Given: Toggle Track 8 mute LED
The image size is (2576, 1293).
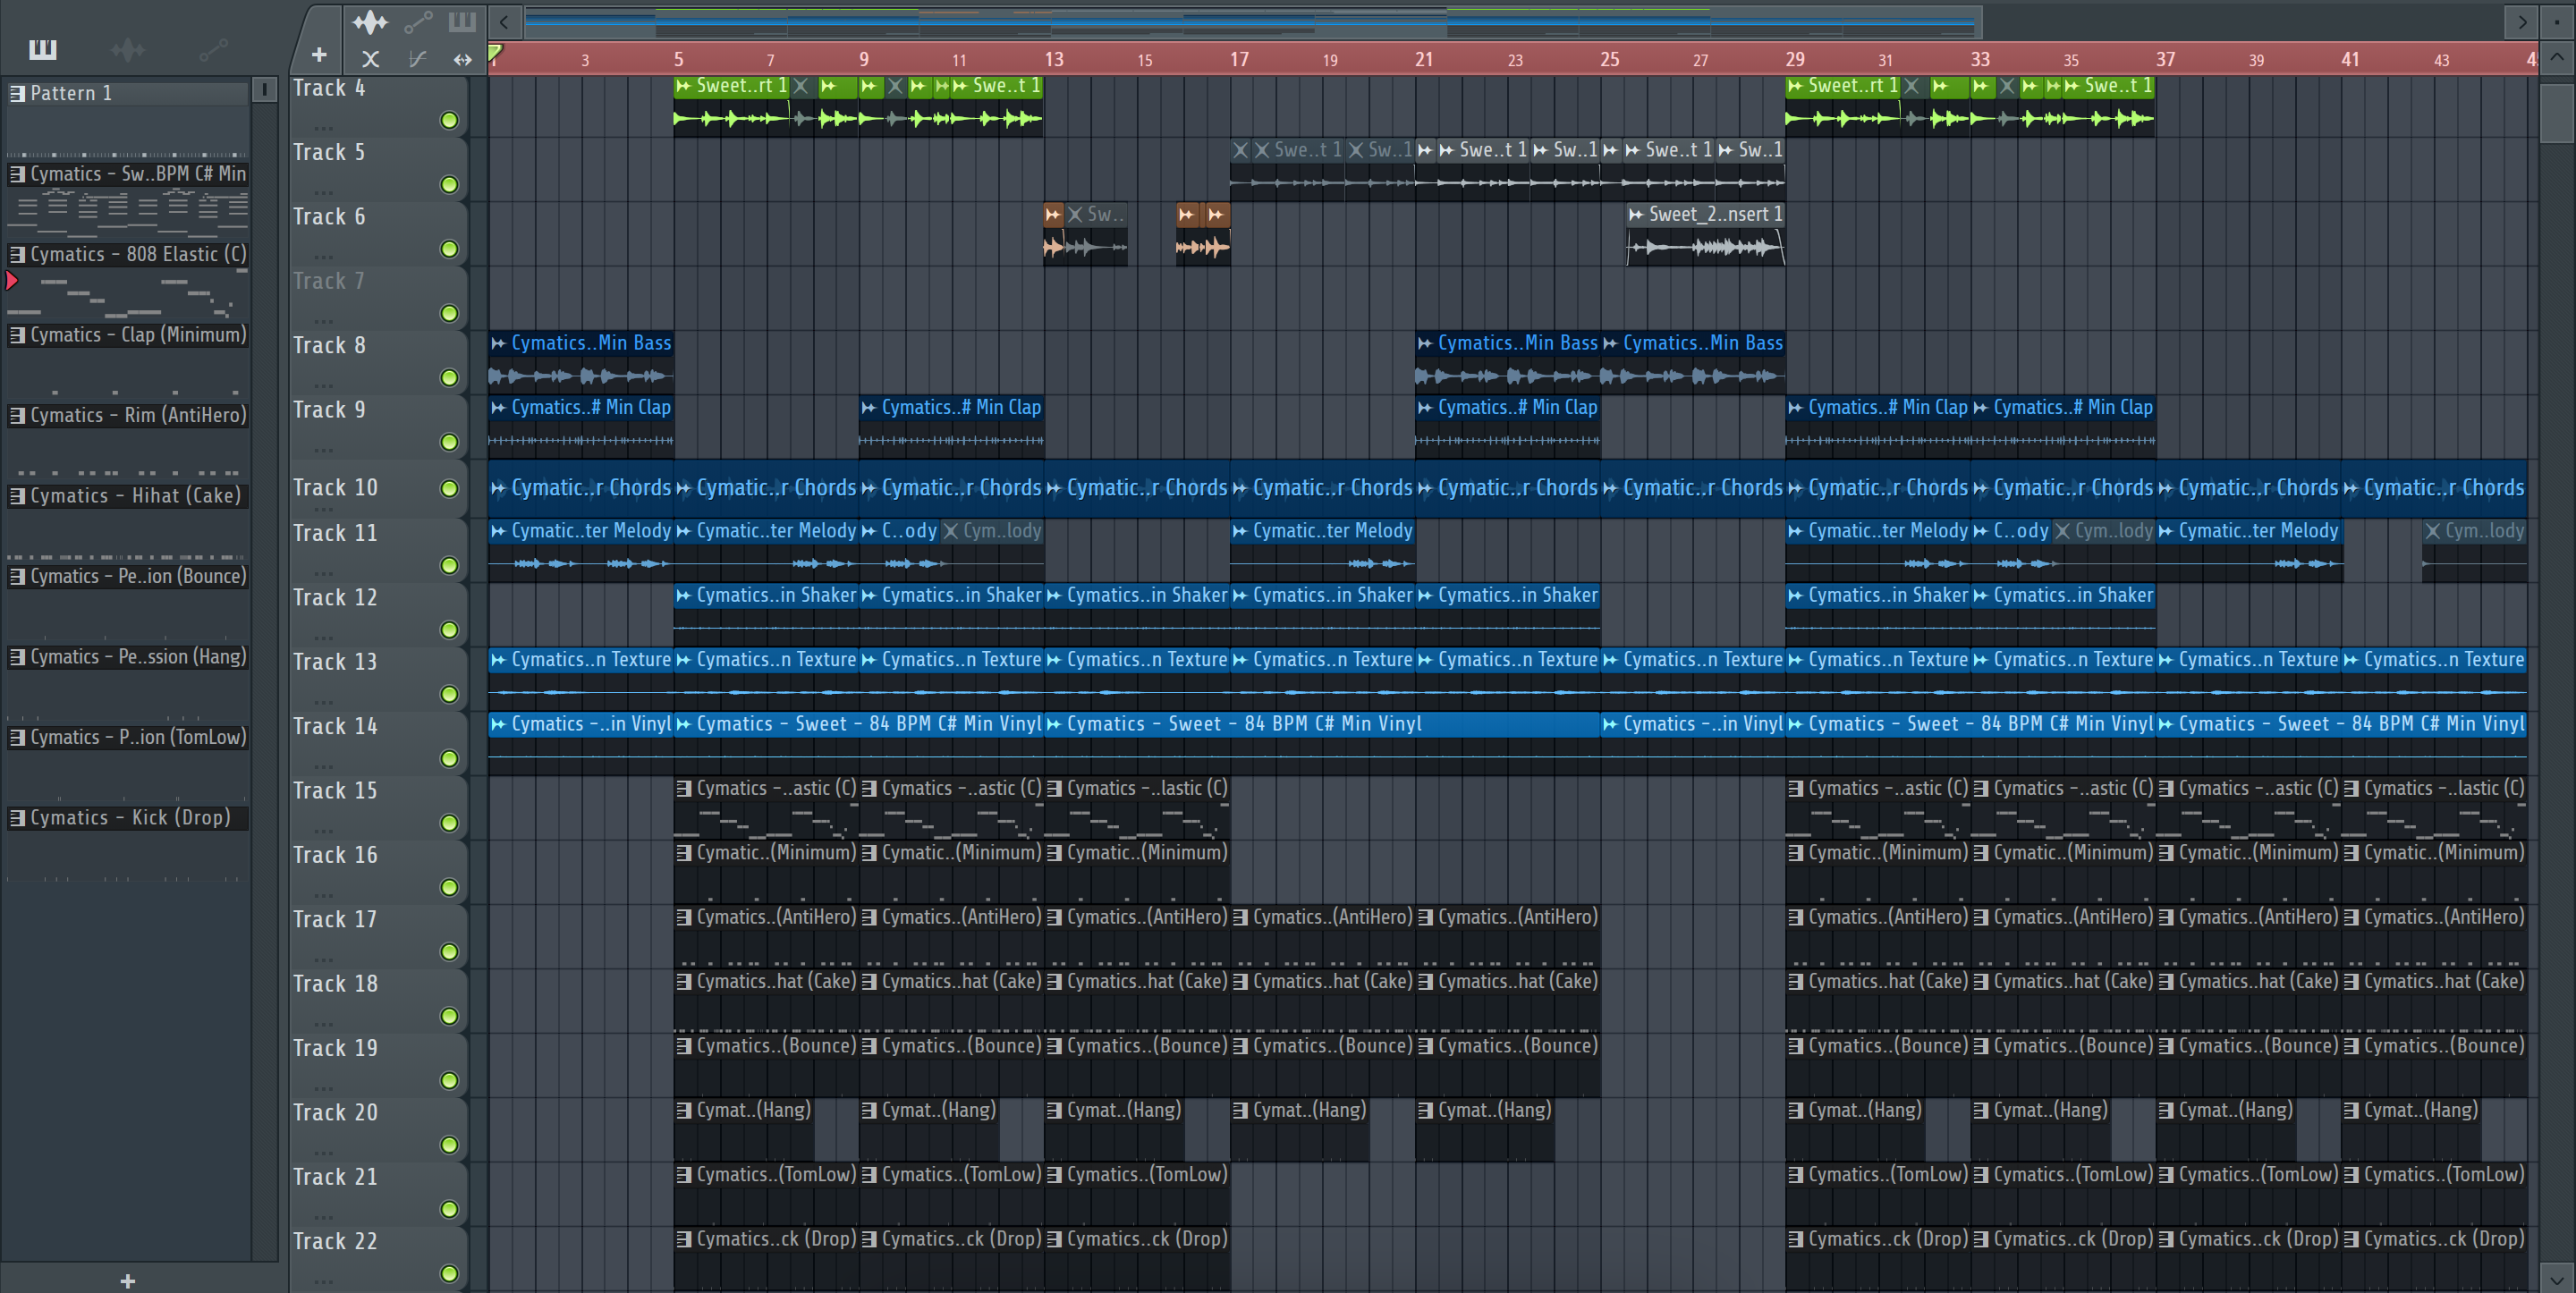Looking at the screenshot, I should point(450,377).
